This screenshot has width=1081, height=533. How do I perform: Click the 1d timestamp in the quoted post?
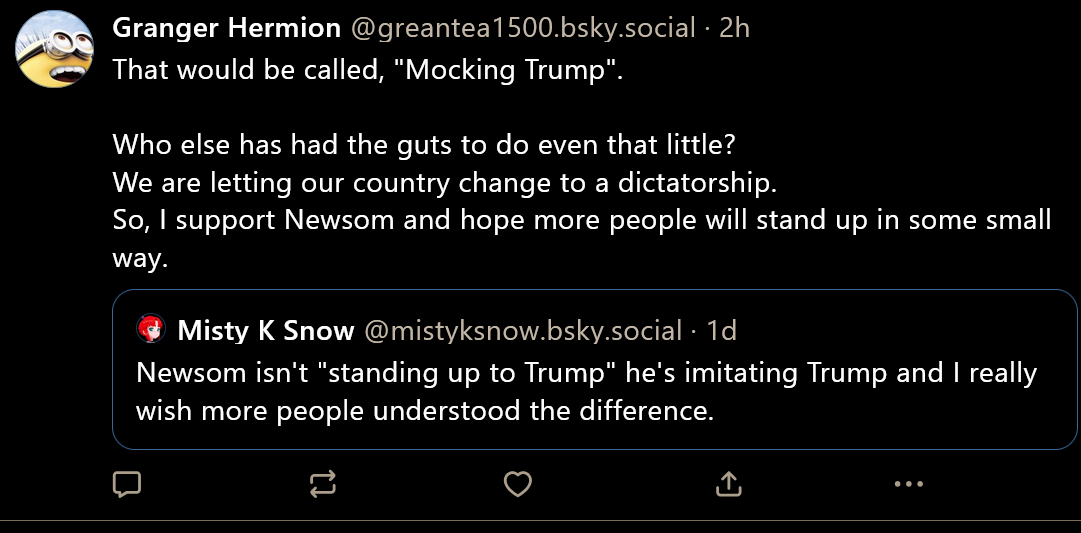pos(721,330)
